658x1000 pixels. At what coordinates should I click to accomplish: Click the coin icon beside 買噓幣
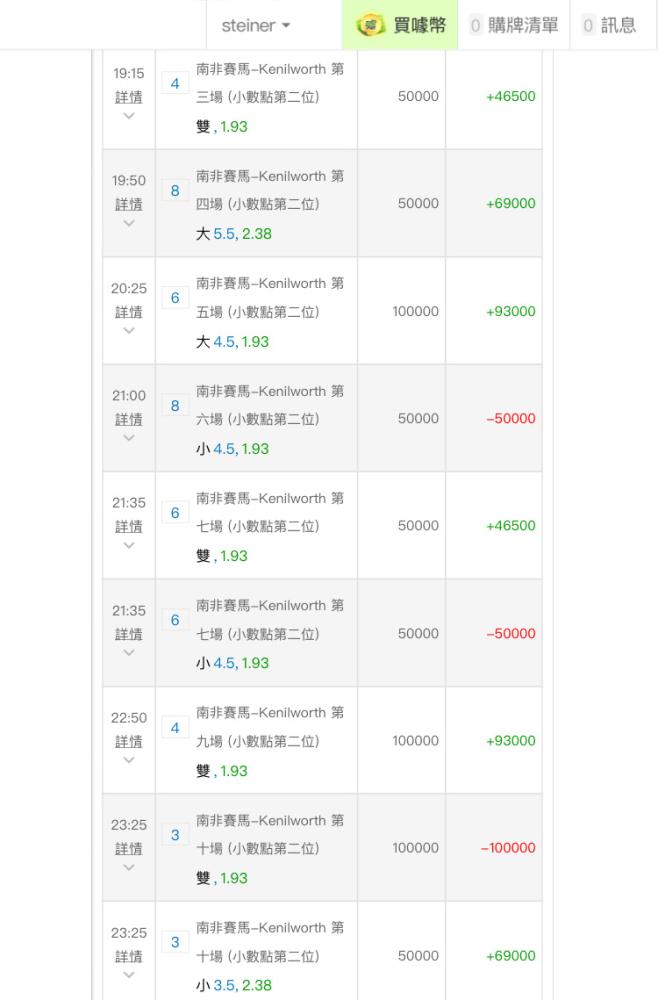coord(370,26)
